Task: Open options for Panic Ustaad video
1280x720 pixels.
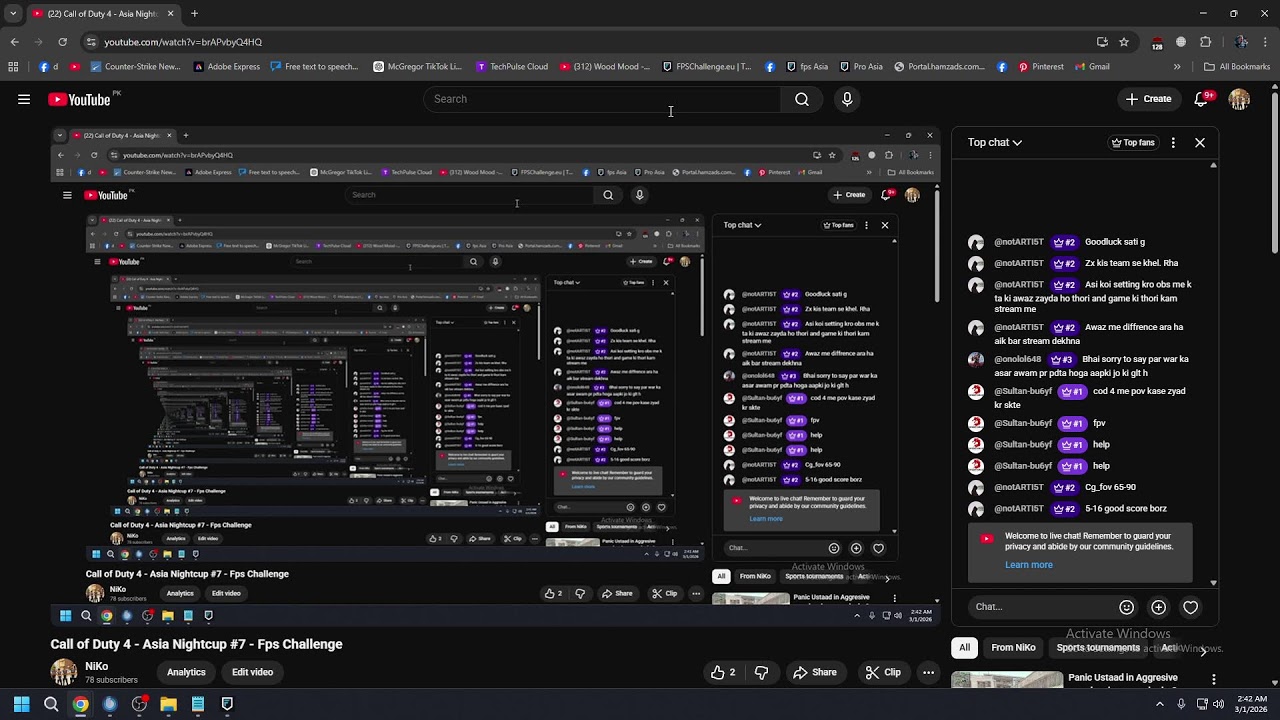Action: [x=1214, y=679]
